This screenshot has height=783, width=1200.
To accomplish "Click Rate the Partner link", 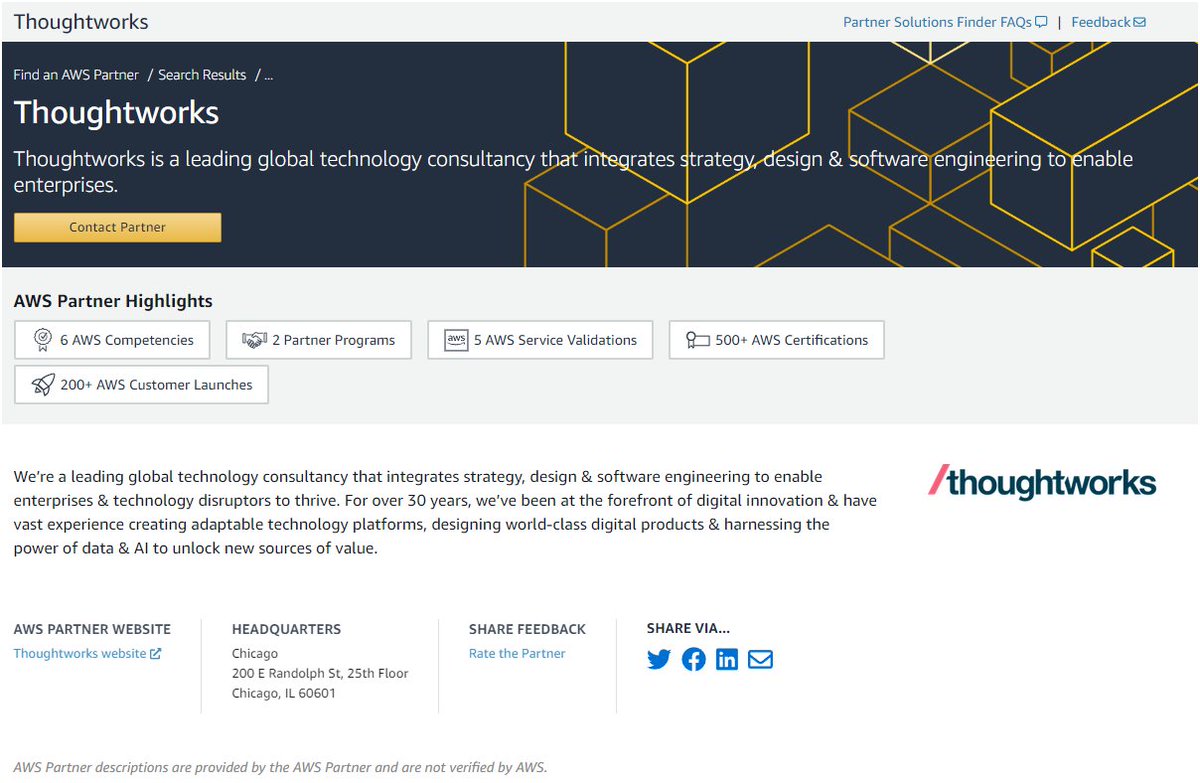I will [517, 653].
